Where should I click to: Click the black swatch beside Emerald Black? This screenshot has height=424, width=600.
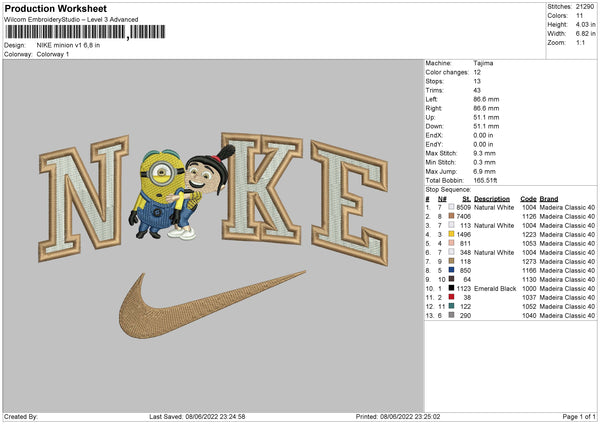pos(452,288)
